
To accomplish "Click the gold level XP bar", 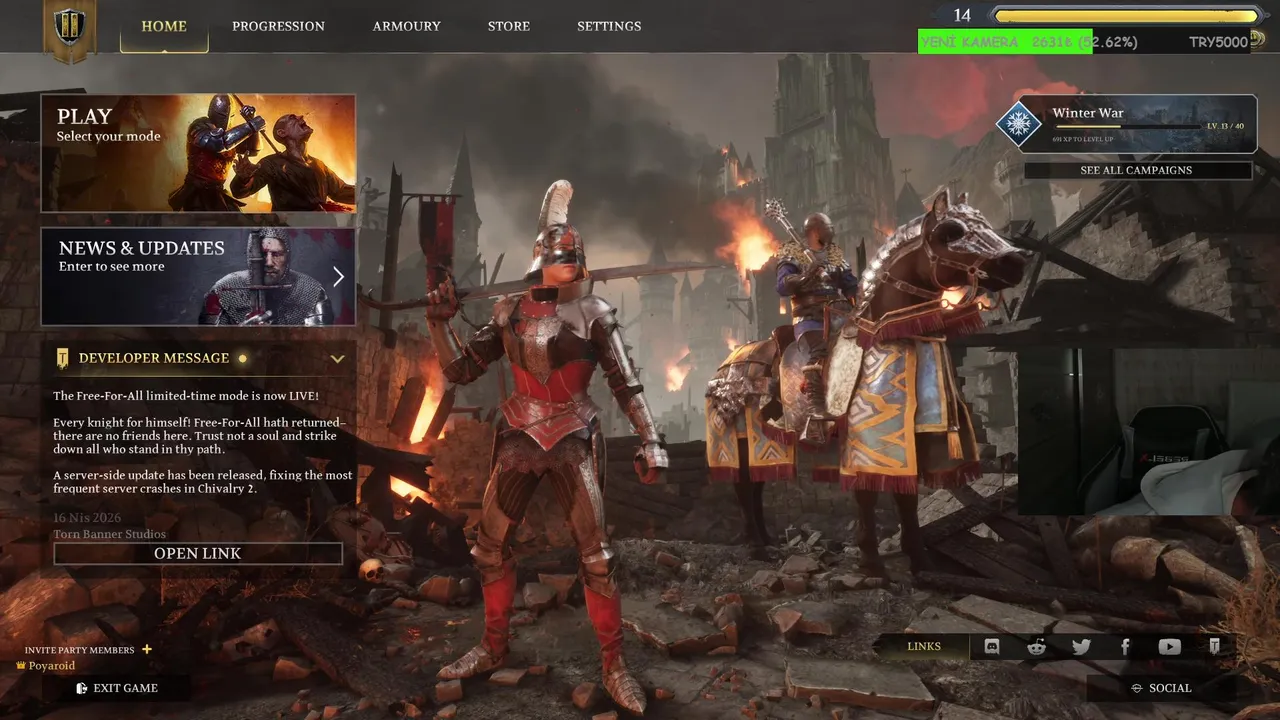I will (x=1126, y=16).
